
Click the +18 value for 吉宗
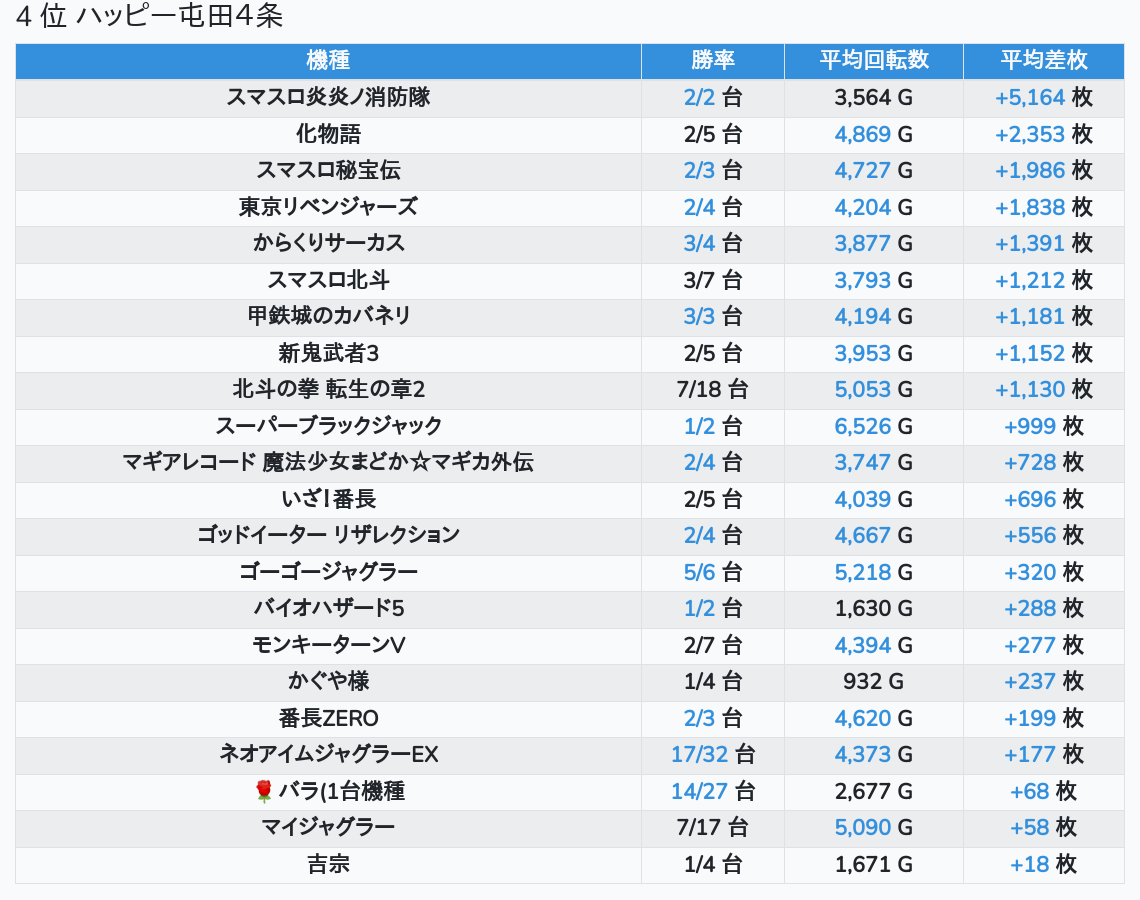coord(1029,864)
